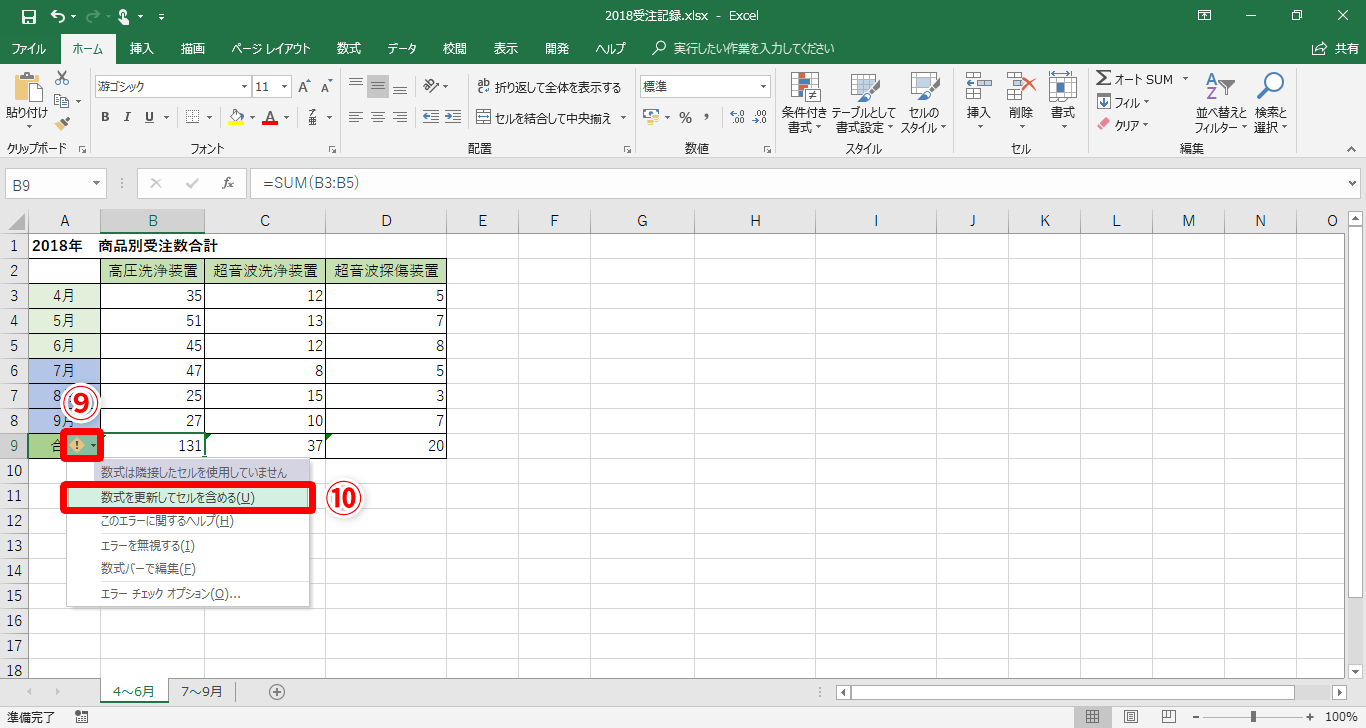1366x728 pixels.
Task: Apply percent style format
Action: click(685, 117)
